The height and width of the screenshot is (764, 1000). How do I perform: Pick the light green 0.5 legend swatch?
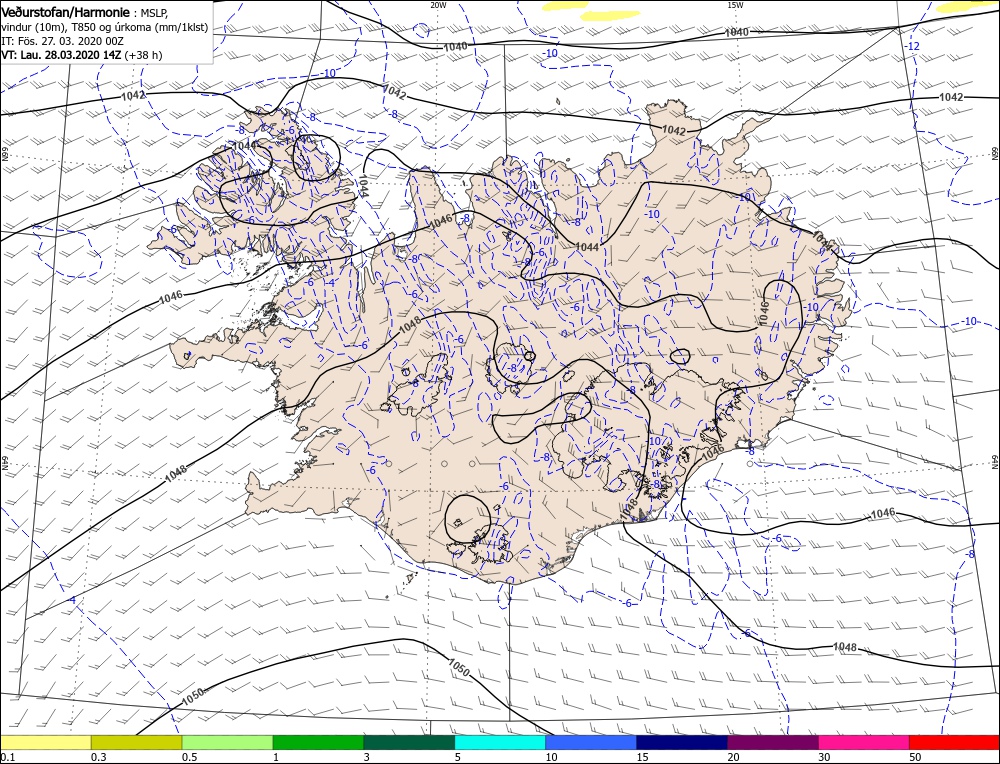(x=227, y=742)
